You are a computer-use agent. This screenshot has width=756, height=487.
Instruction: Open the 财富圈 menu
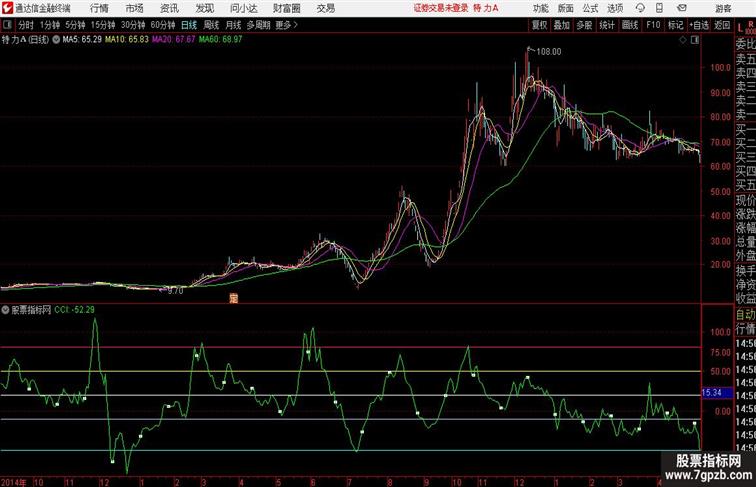coord(286,8)
